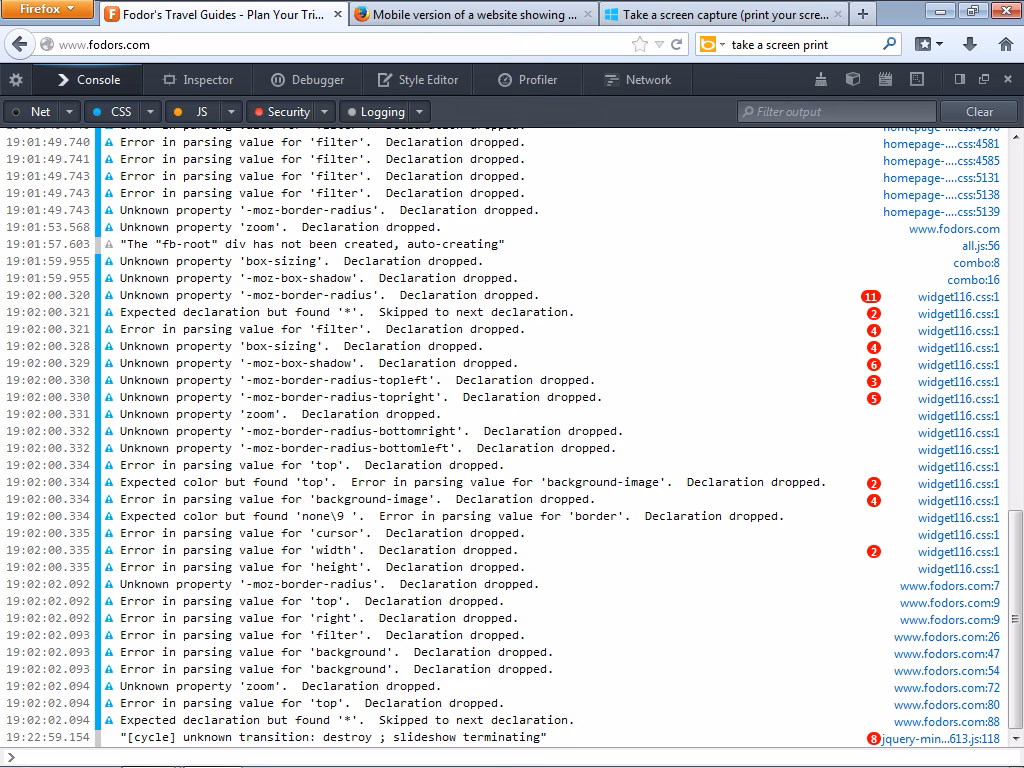Open the all.js:56 source link

(980, 246)
